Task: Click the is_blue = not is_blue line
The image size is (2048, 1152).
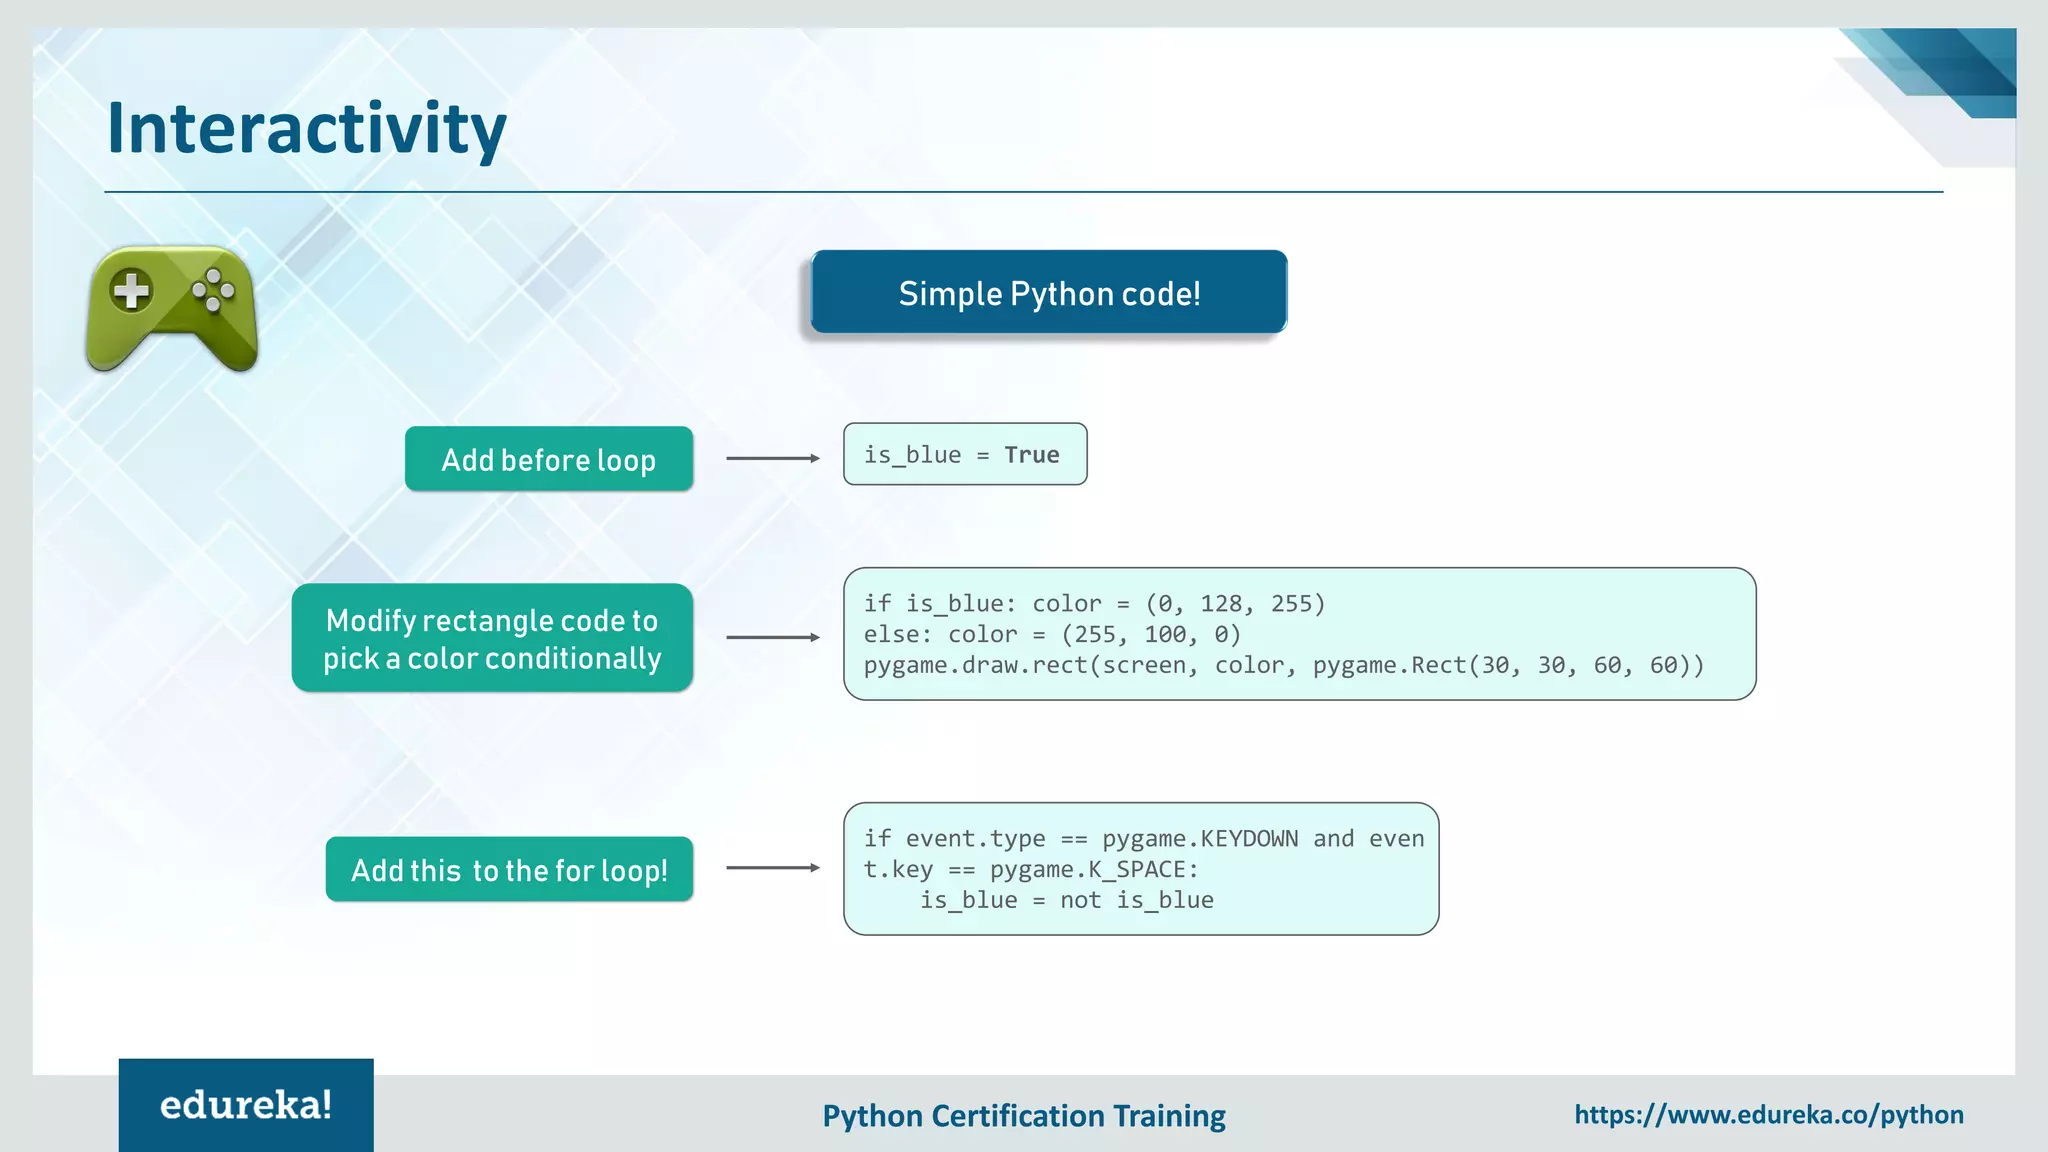Action: click(x=1066, y=900)
